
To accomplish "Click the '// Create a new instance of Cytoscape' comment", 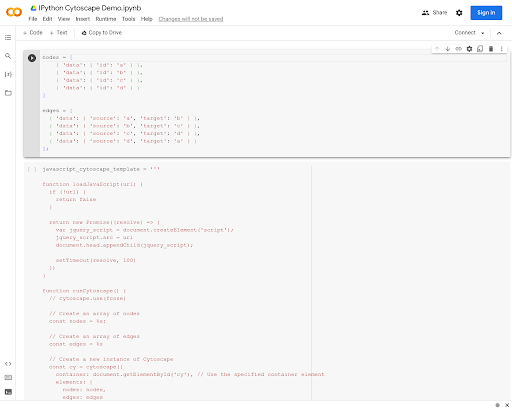I will click(x=111, y=359).
